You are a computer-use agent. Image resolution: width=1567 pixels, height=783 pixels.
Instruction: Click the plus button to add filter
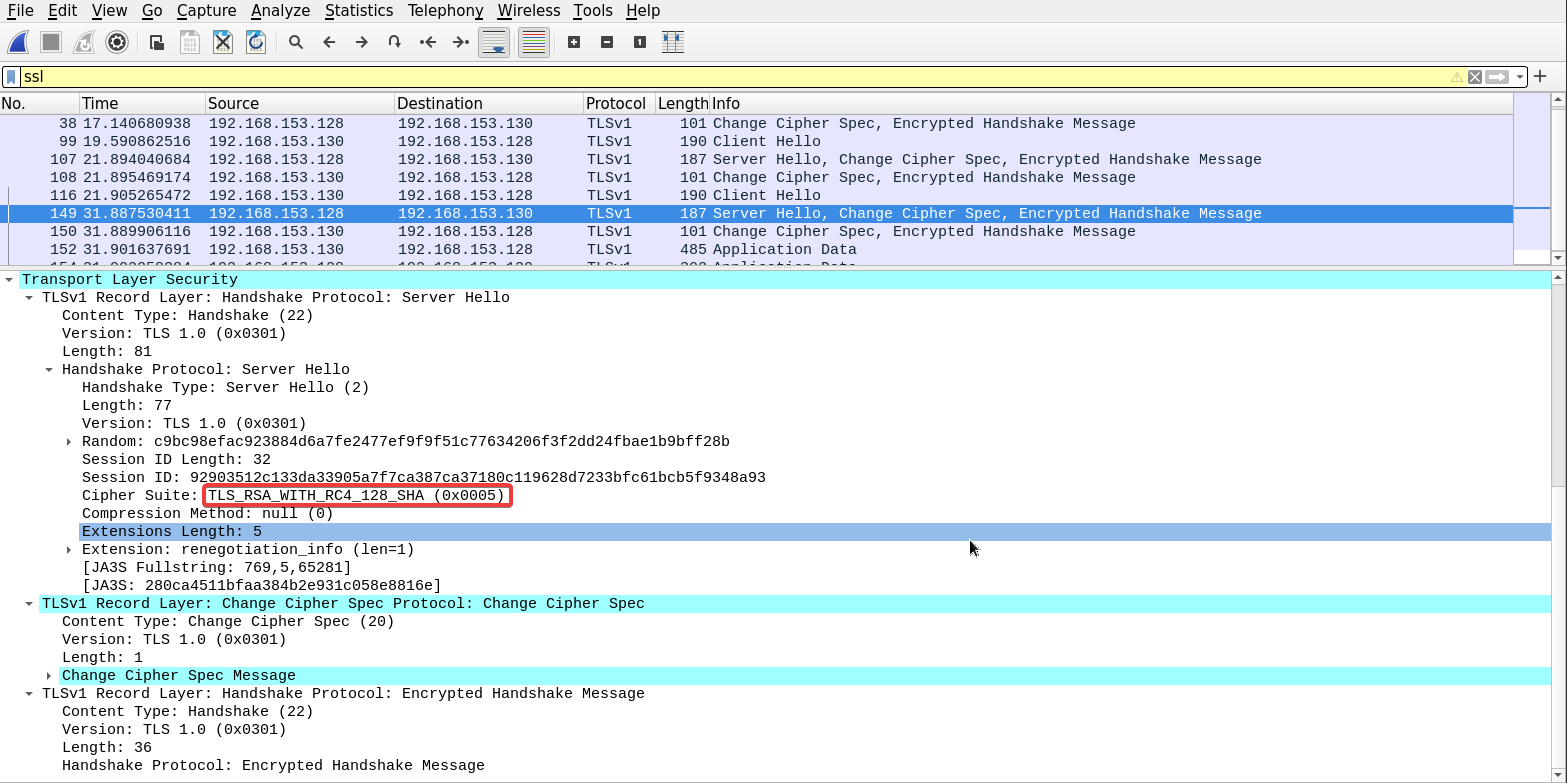click(1540, 77)
